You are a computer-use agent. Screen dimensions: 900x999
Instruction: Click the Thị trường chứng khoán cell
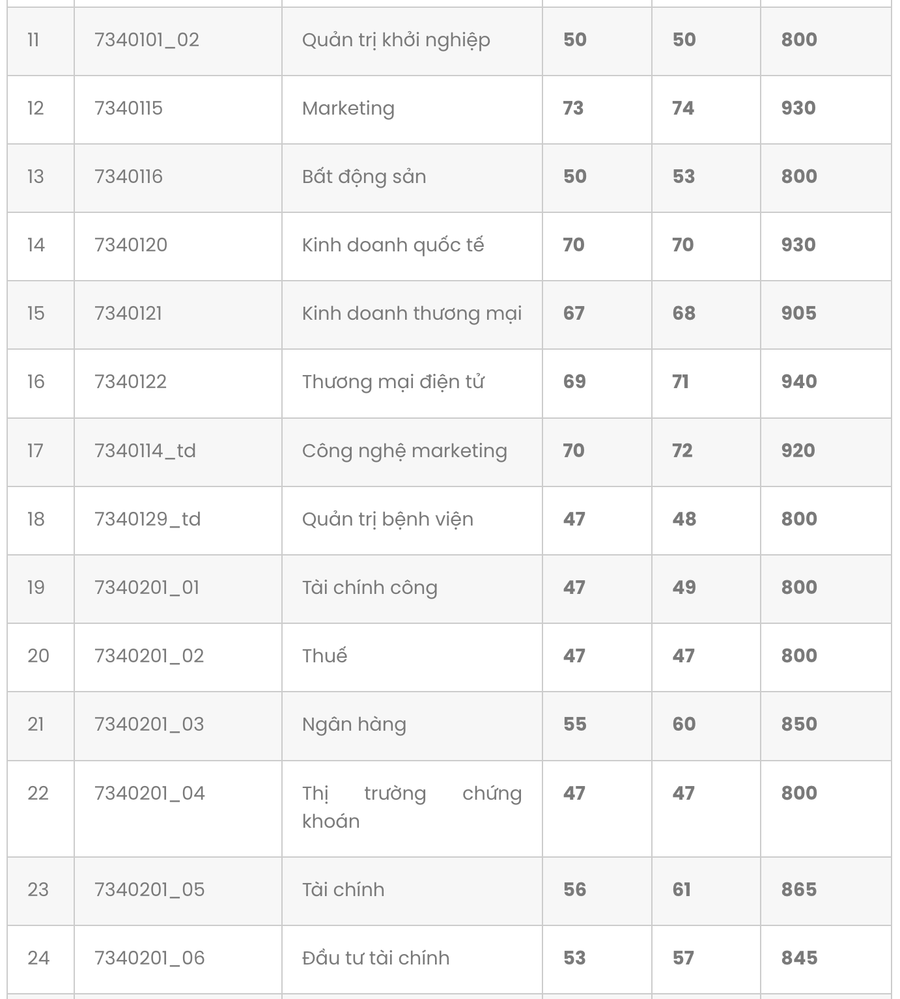click(412, 807)
